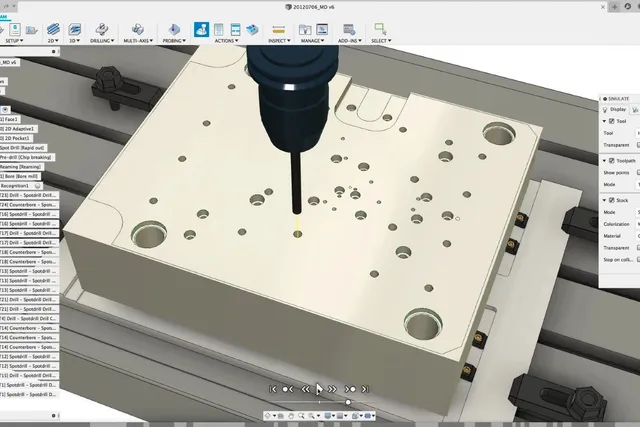Screen dimensions: 640x427
Task: Click the Inspect measure icon
Action: pyautogui.click(x=279, y=29)
